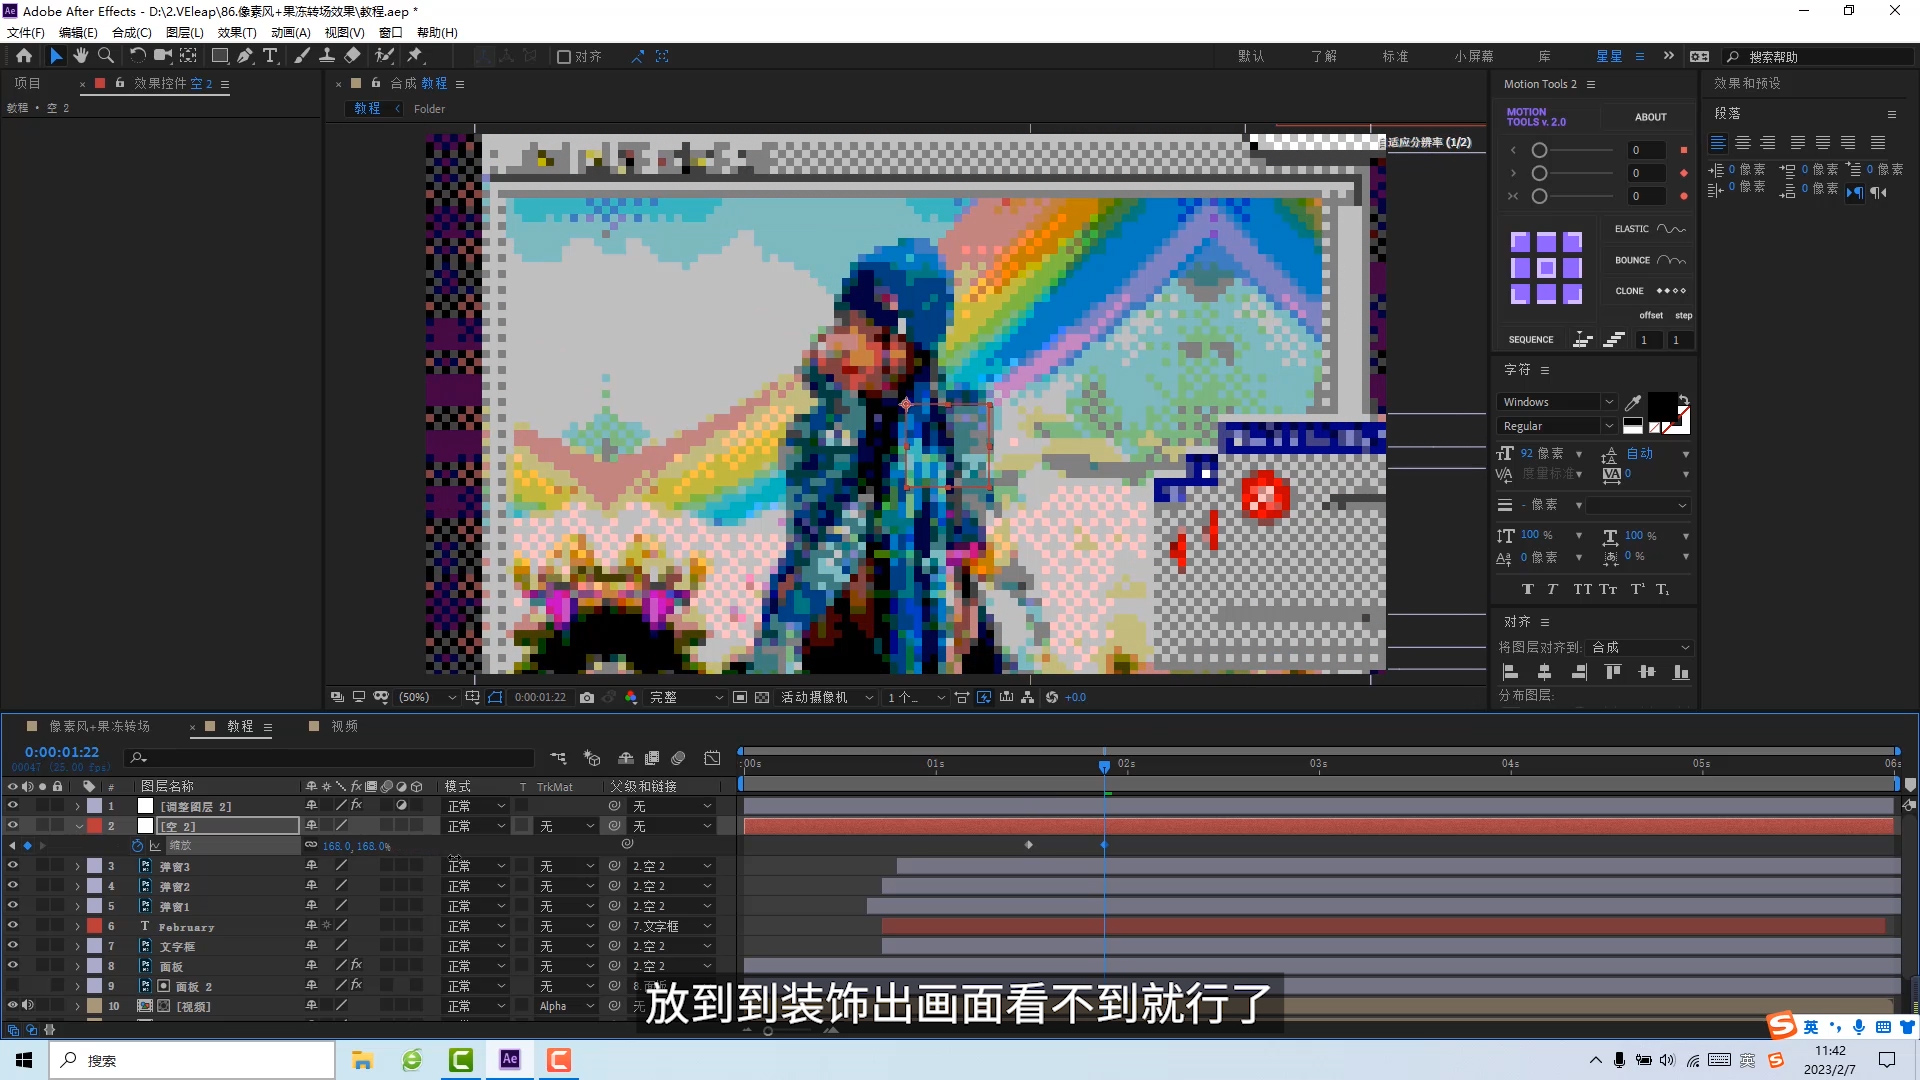This screenshot has height=1080, width=1920.
Task: Select the Brush tool
Action: tap(302, 56)
